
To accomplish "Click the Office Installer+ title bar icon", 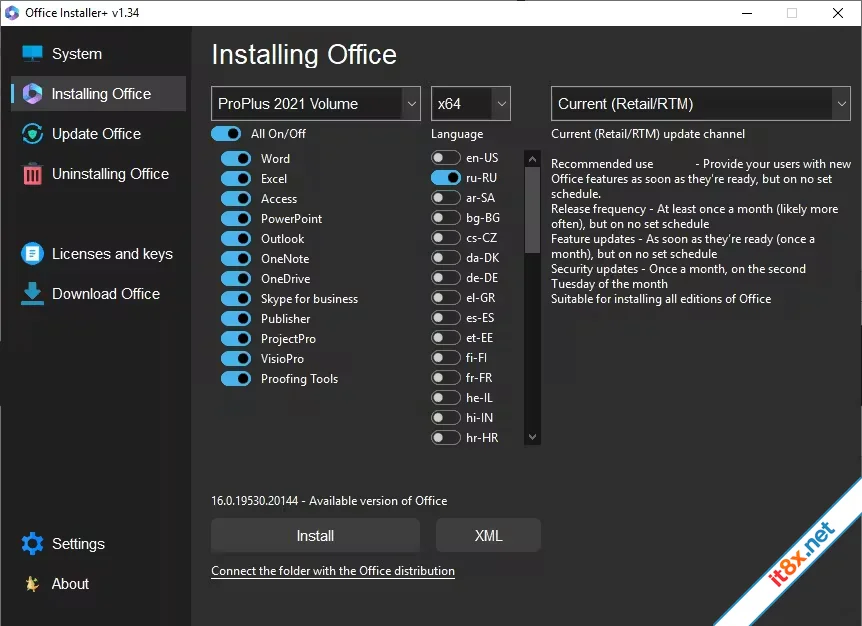I will pyautogui.click(x=12, y=13).
